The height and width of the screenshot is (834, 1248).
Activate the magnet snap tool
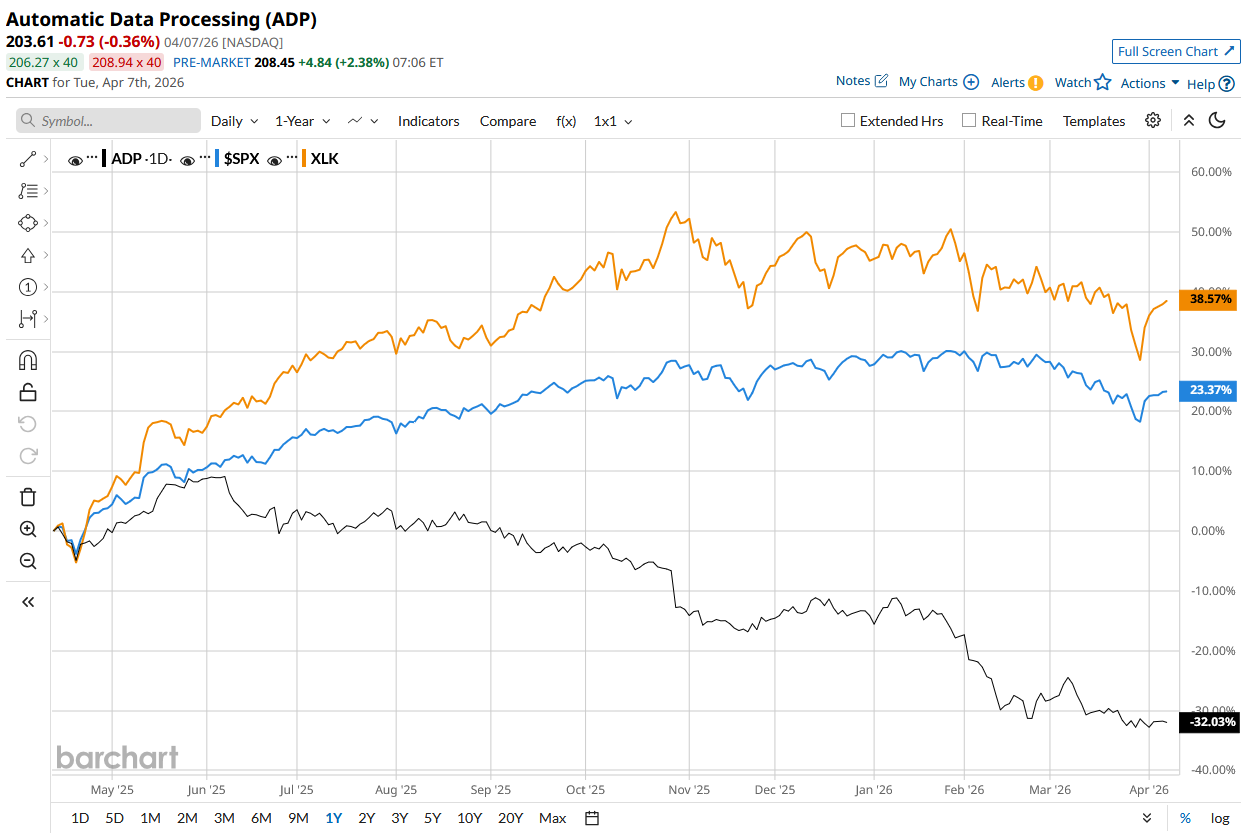point(28,360)
